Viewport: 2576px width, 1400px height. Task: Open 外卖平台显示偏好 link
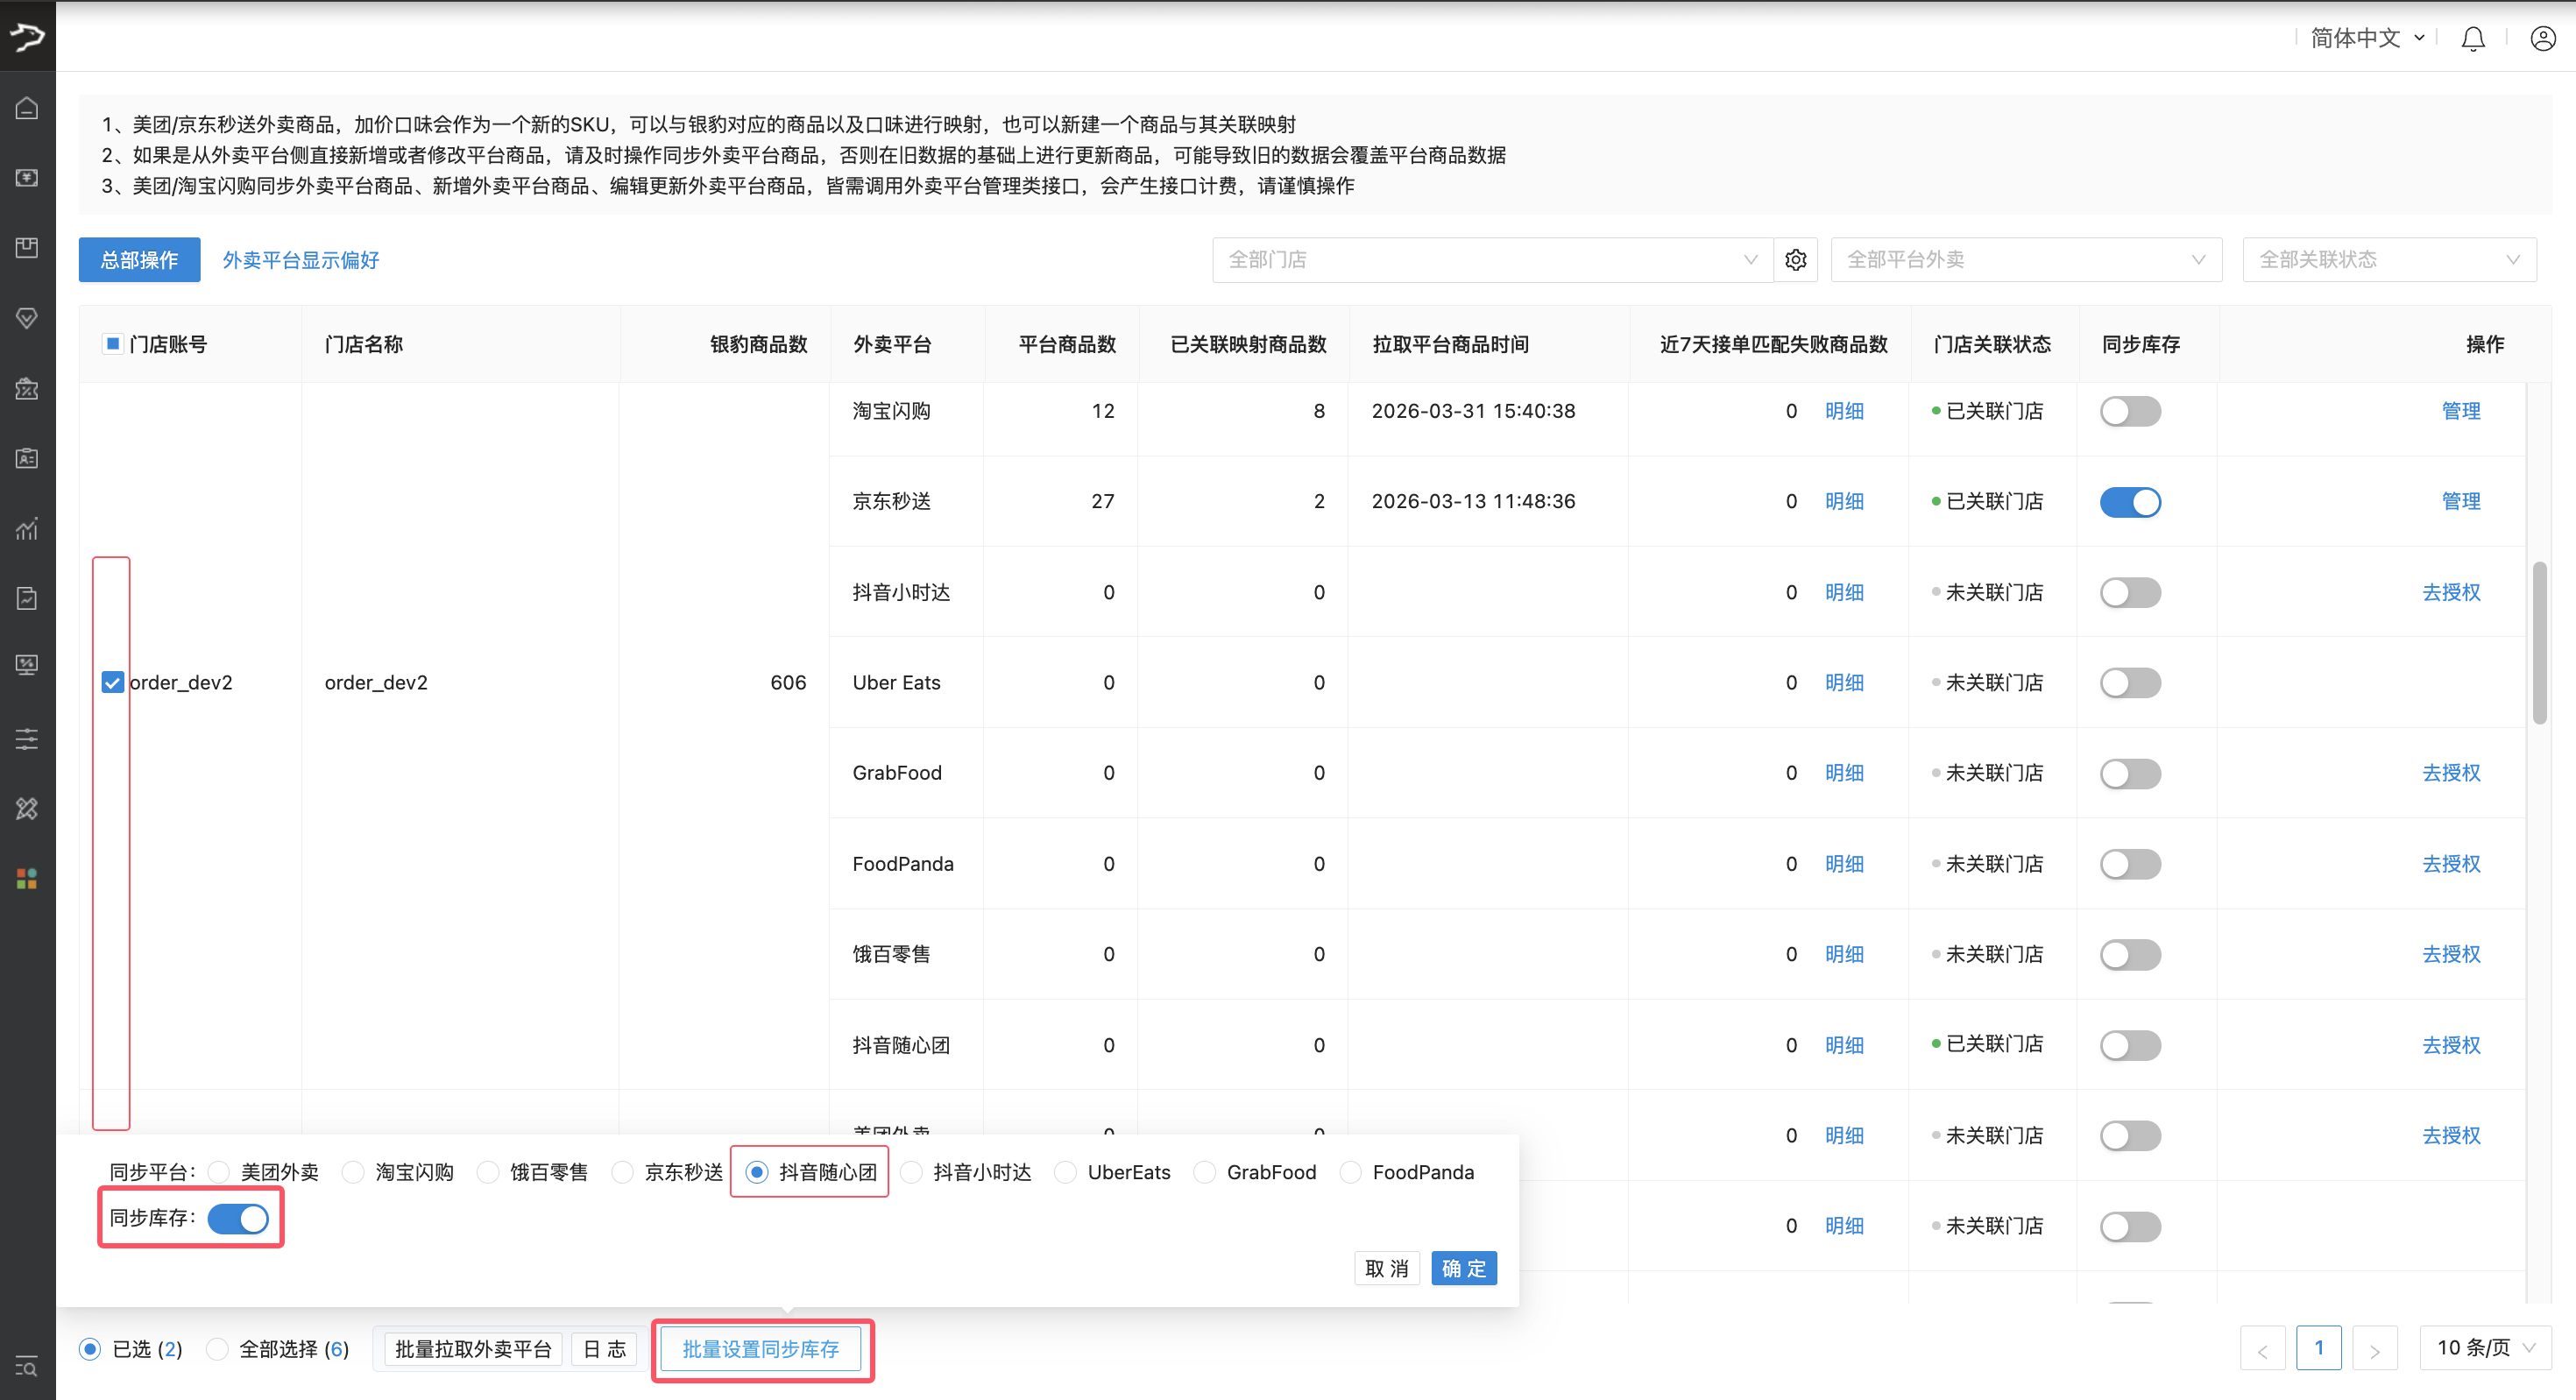click(300, 260)
